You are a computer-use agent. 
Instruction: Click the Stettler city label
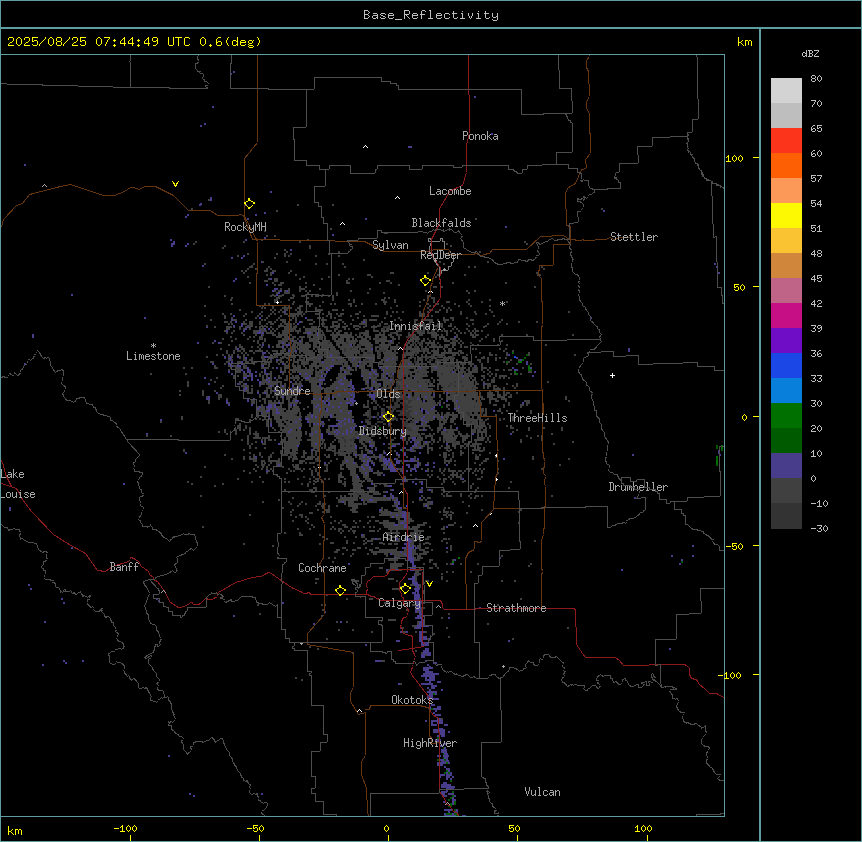(634, 237)
